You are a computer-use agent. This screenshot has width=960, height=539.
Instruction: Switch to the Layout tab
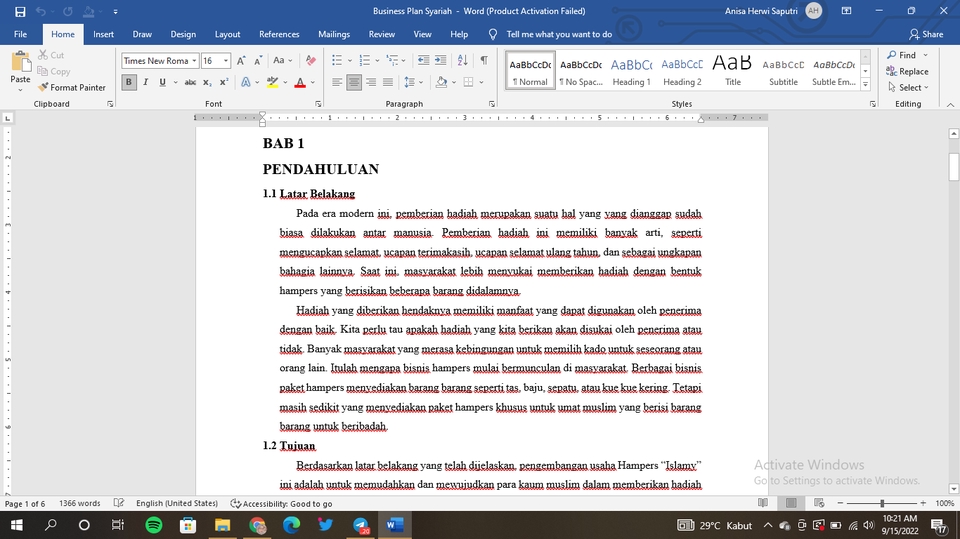227,34
